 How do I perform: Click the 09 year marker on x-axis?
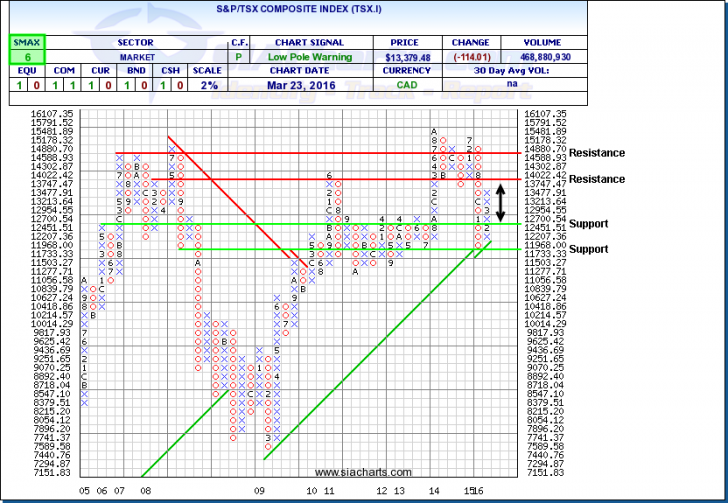click(x=260, y=490)
